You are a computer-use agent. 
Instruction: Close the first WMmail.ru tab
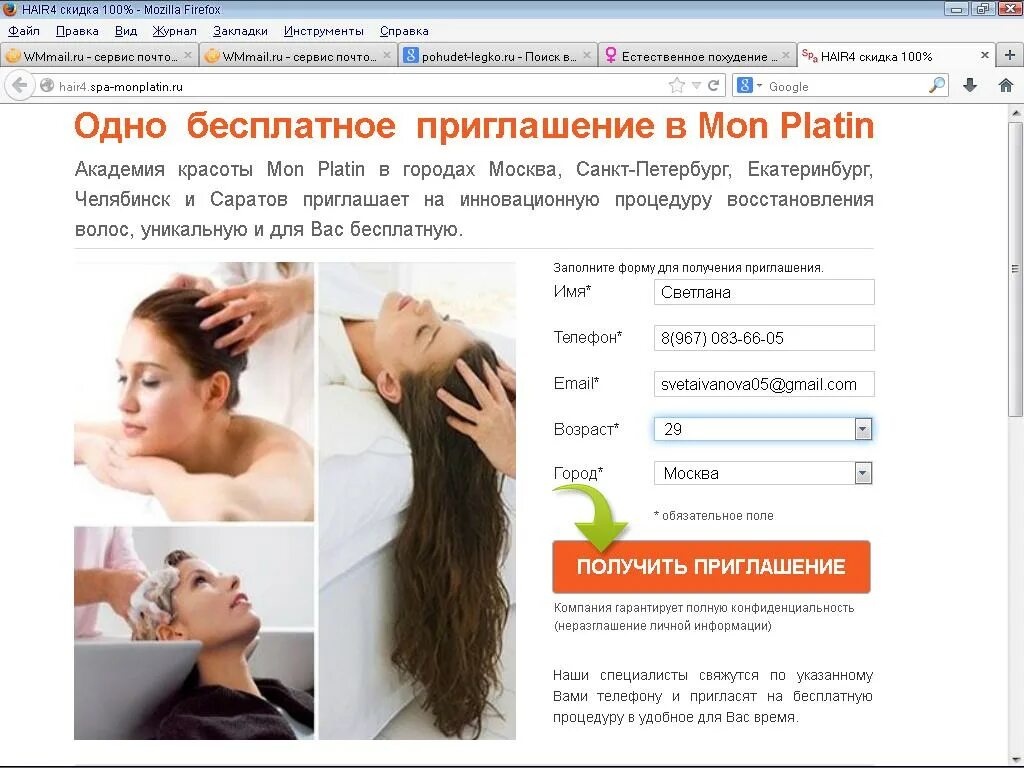point(188,56)
